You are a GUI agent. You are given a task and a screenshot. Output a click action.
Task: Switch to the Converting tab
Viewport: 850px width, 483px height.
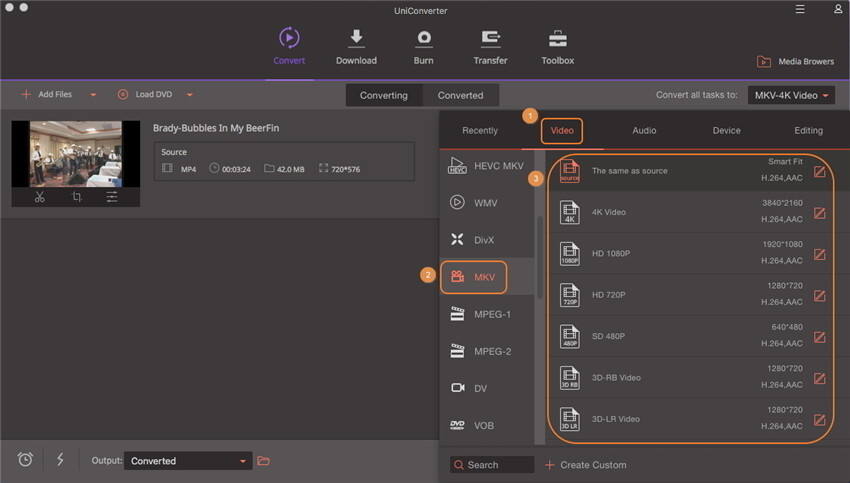coord(384,95)
